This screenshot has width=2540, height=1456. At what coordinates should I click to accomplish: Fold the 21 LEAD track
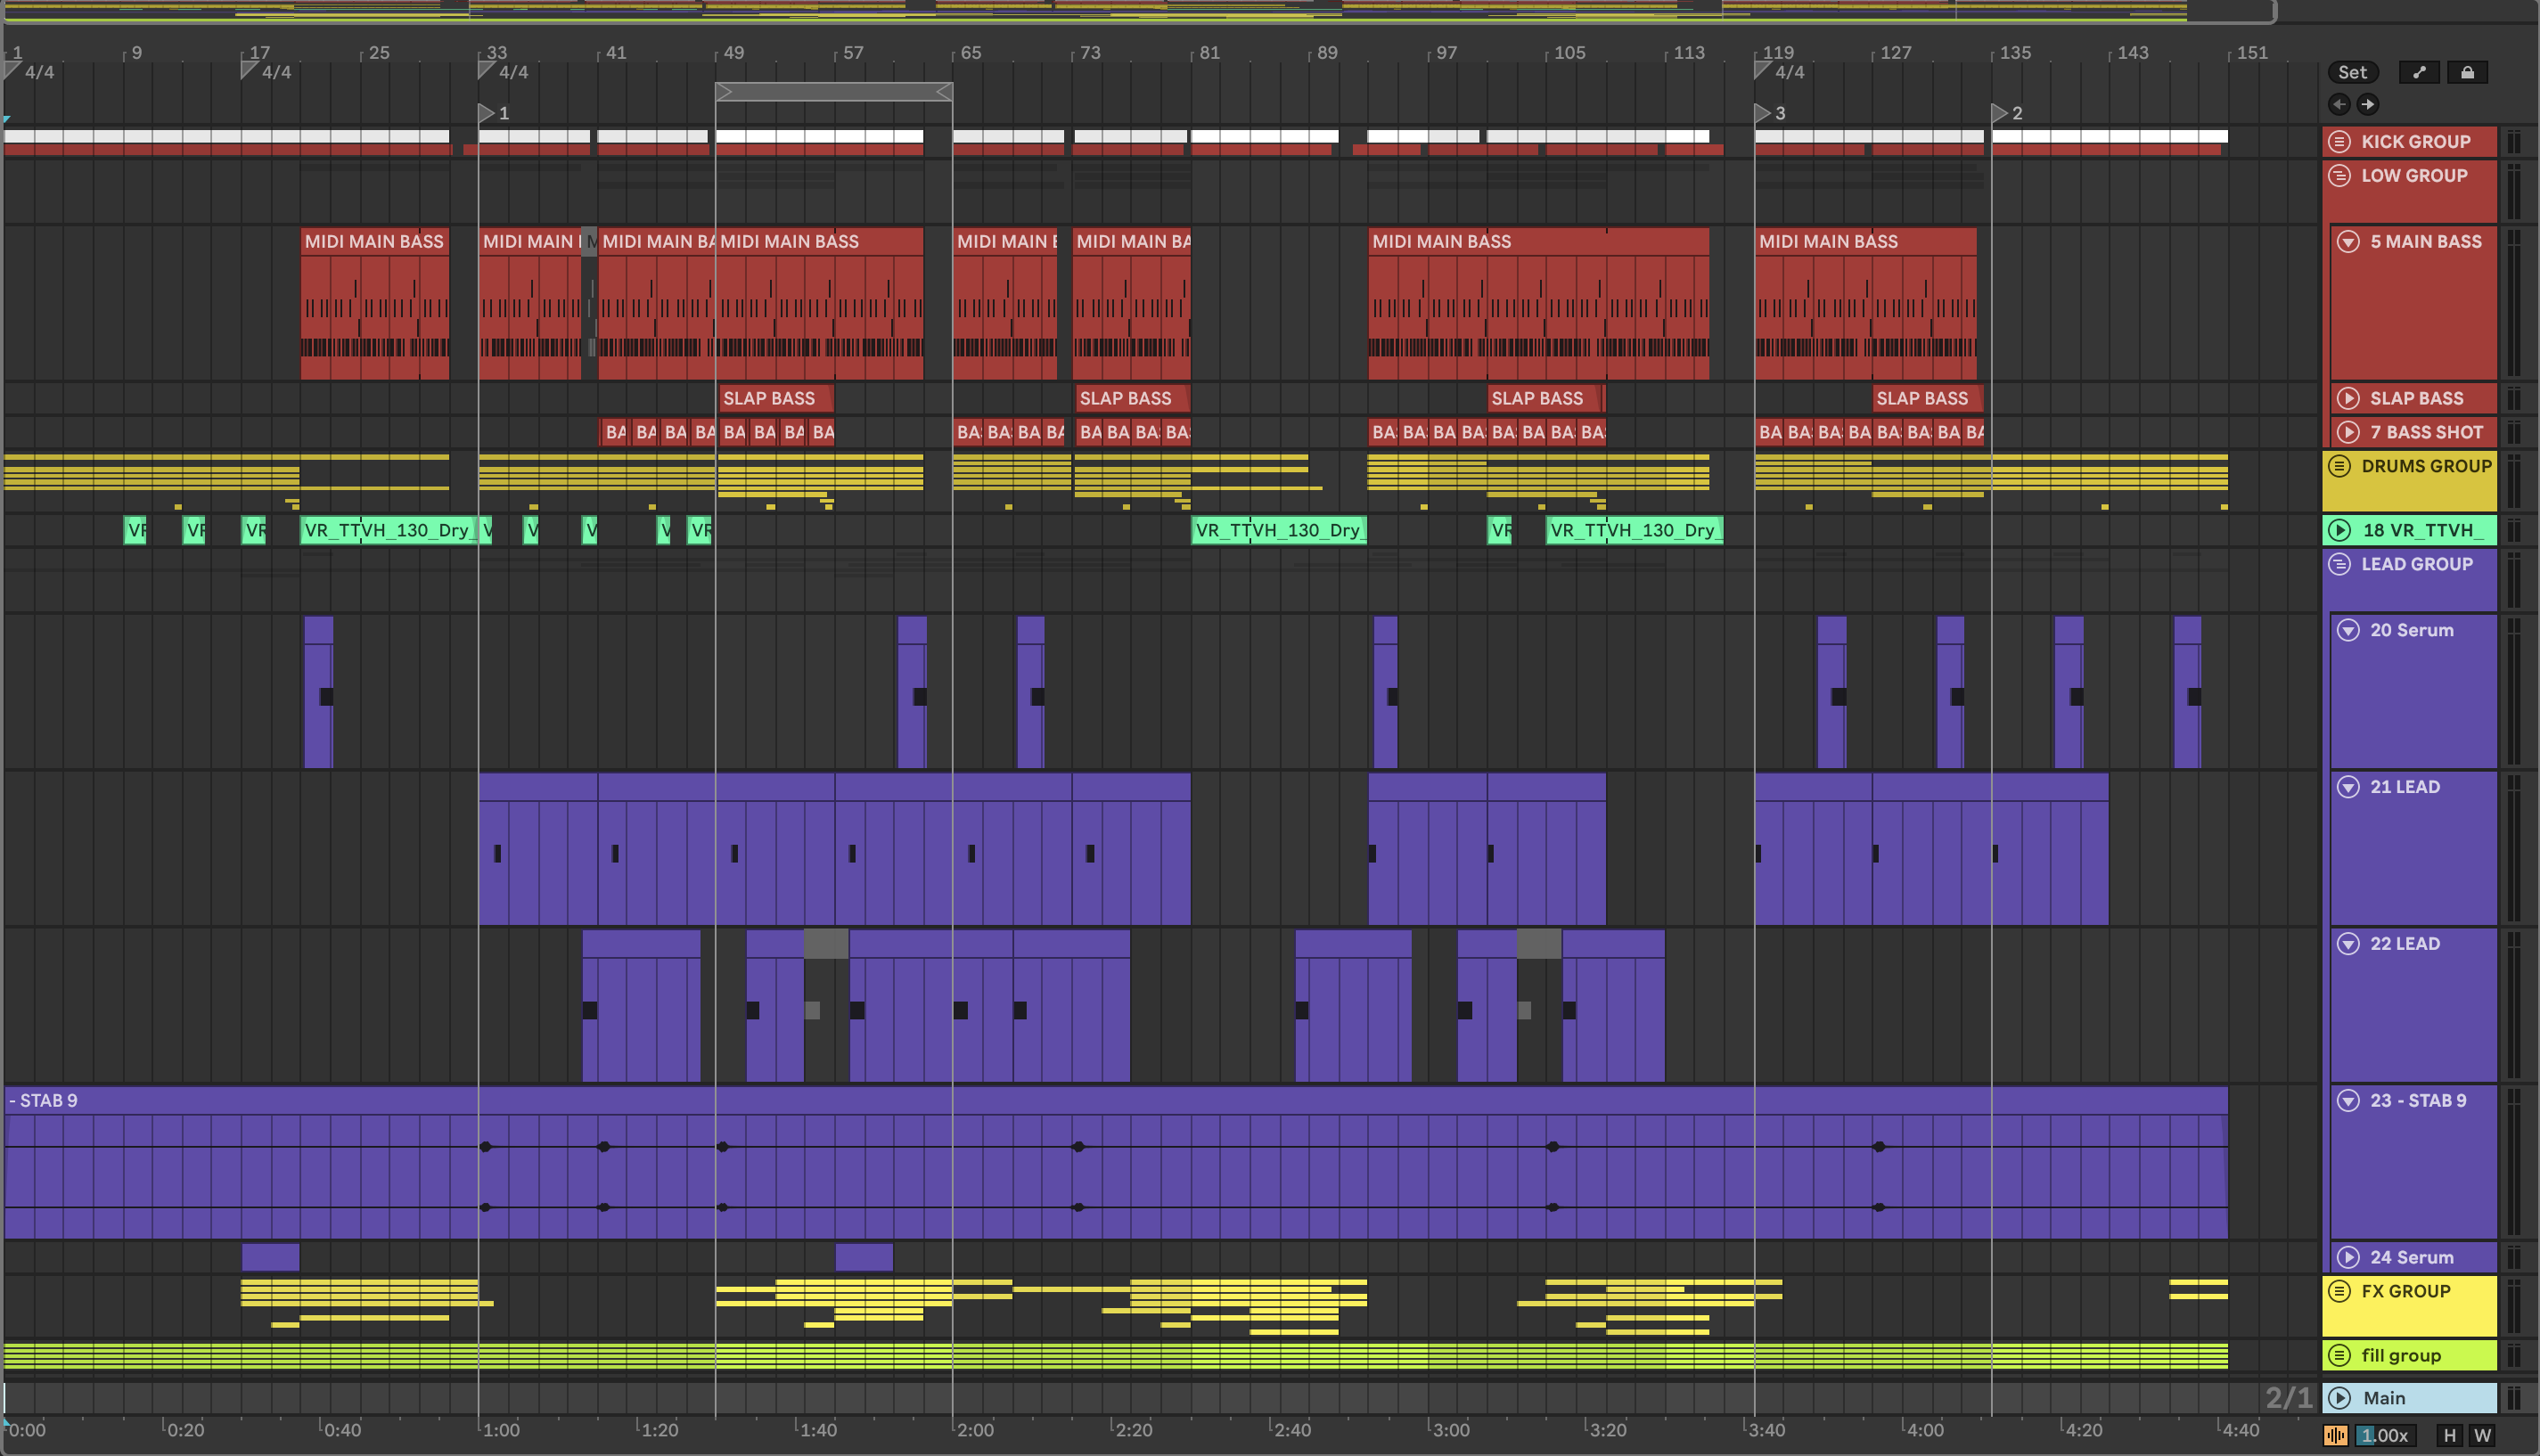2348,787
